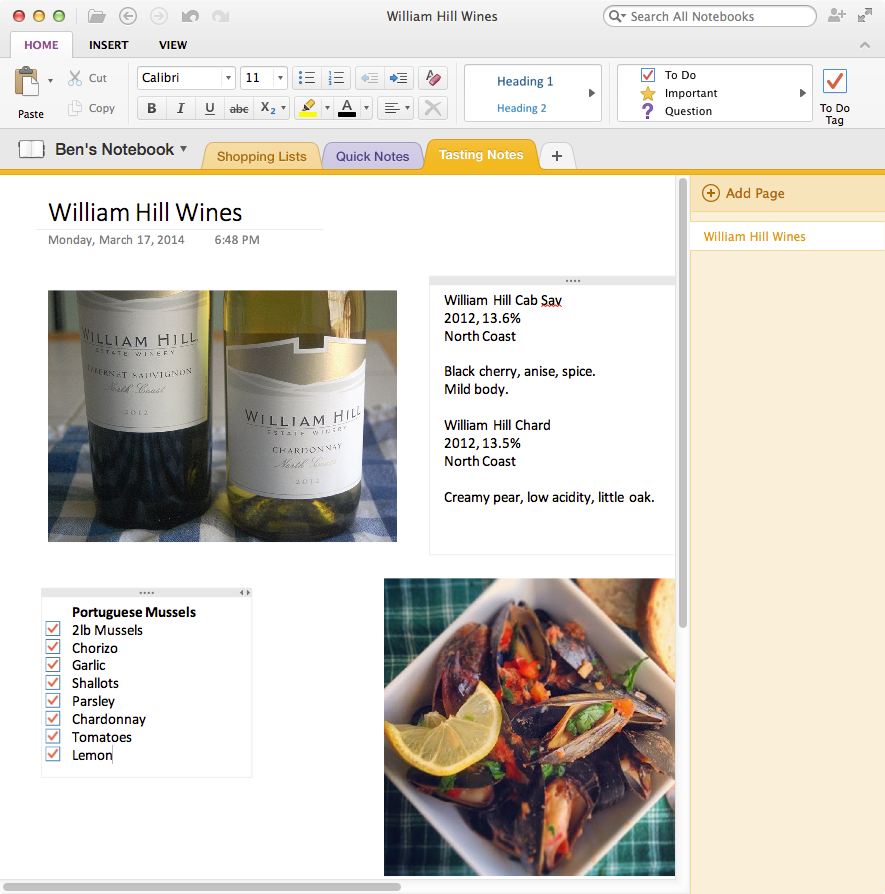This screenshot has width=885, height=894.
Task: Increase indent of selected text
Action: coord(399,78)
